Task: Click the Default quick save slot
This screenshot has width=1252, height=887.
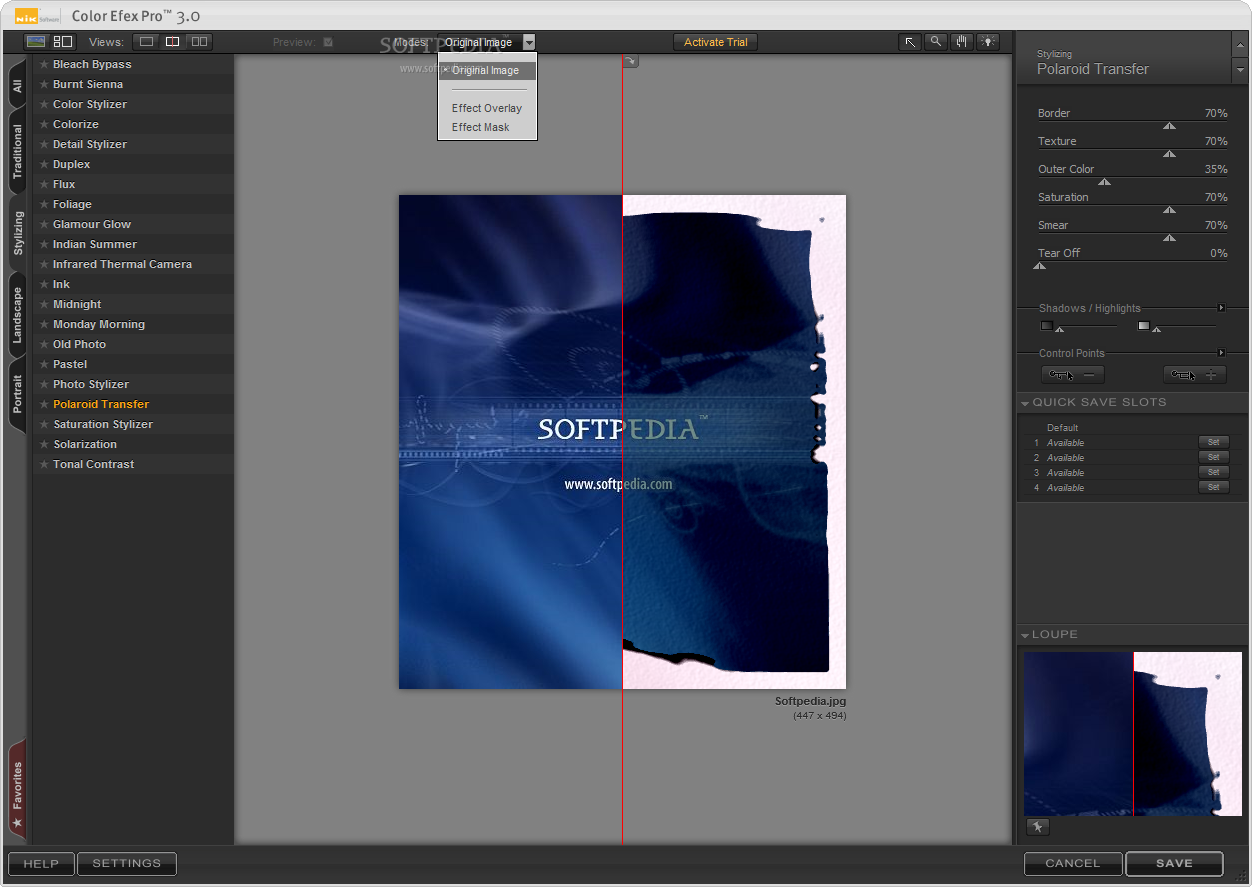Action: click(x=1062, y=428)
